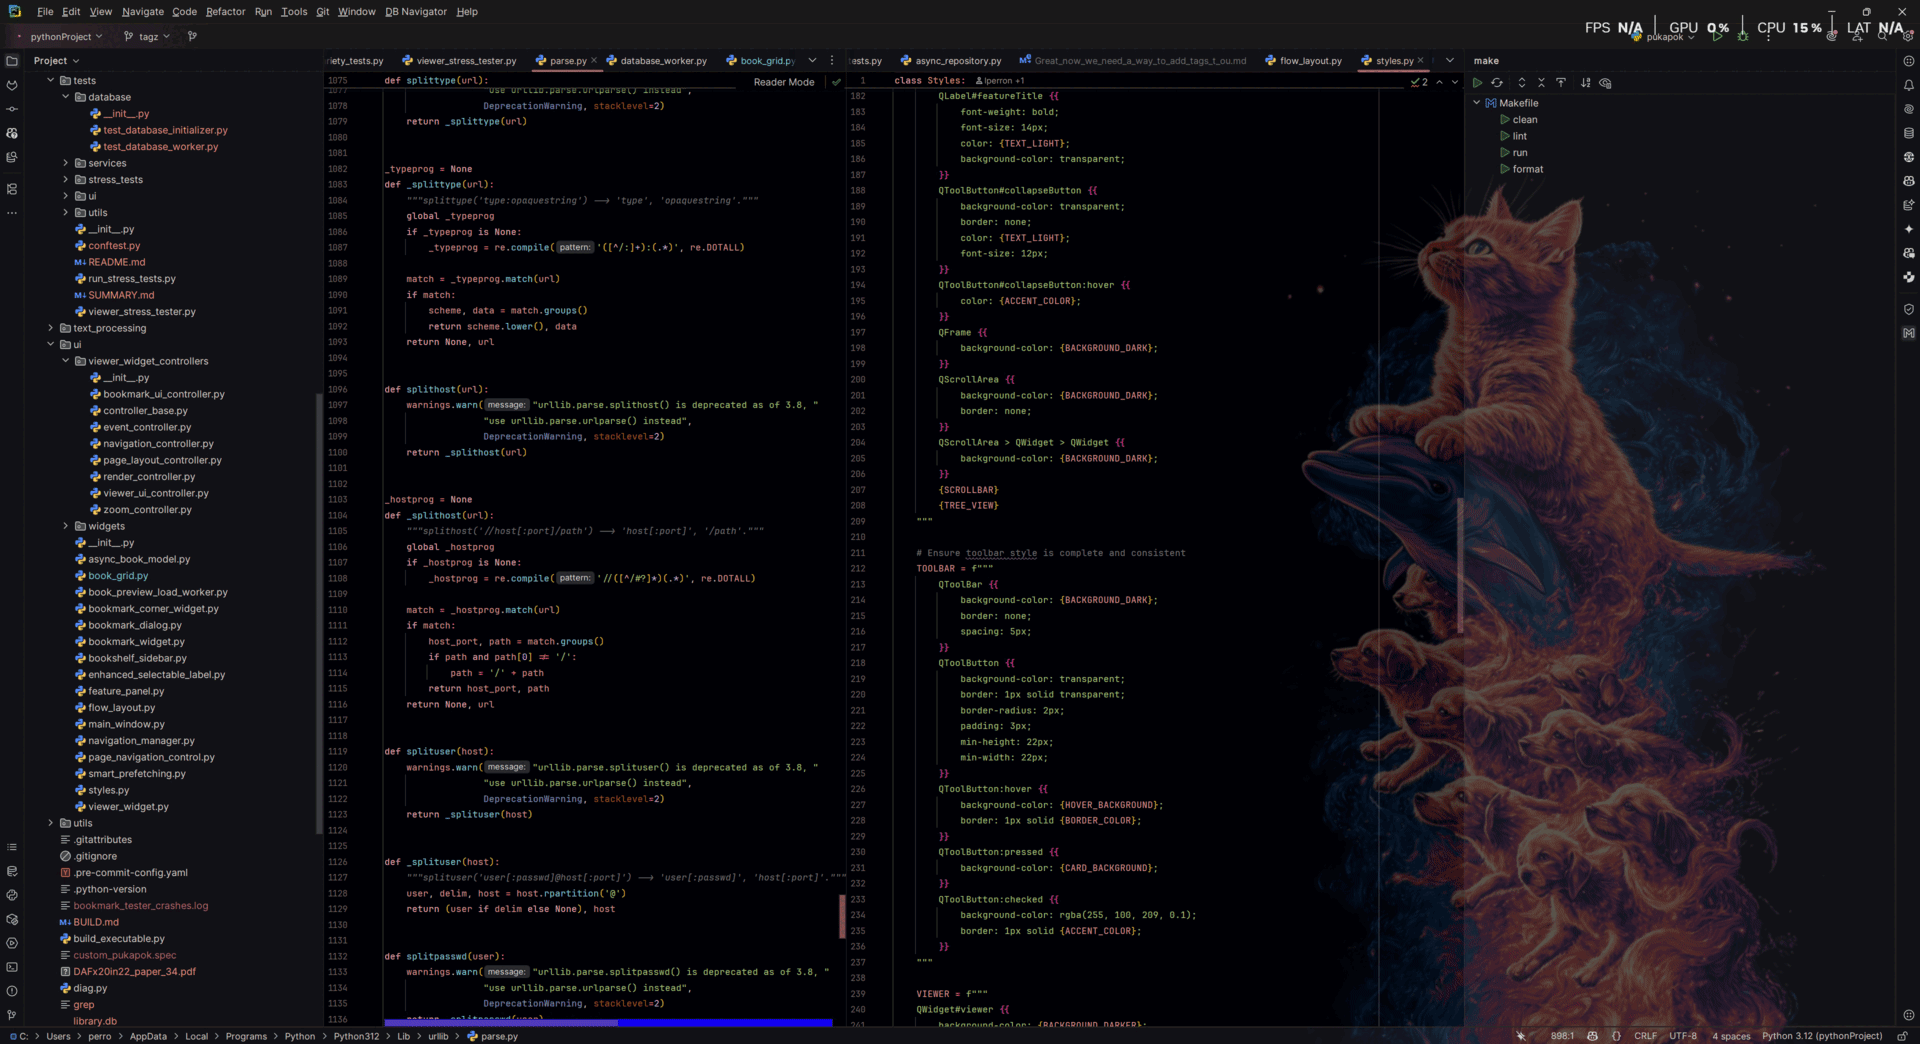Click the CRLF line separator status
Image resolution: width=1920 pixels, height=1044 pixels.
point(1645,1036)
